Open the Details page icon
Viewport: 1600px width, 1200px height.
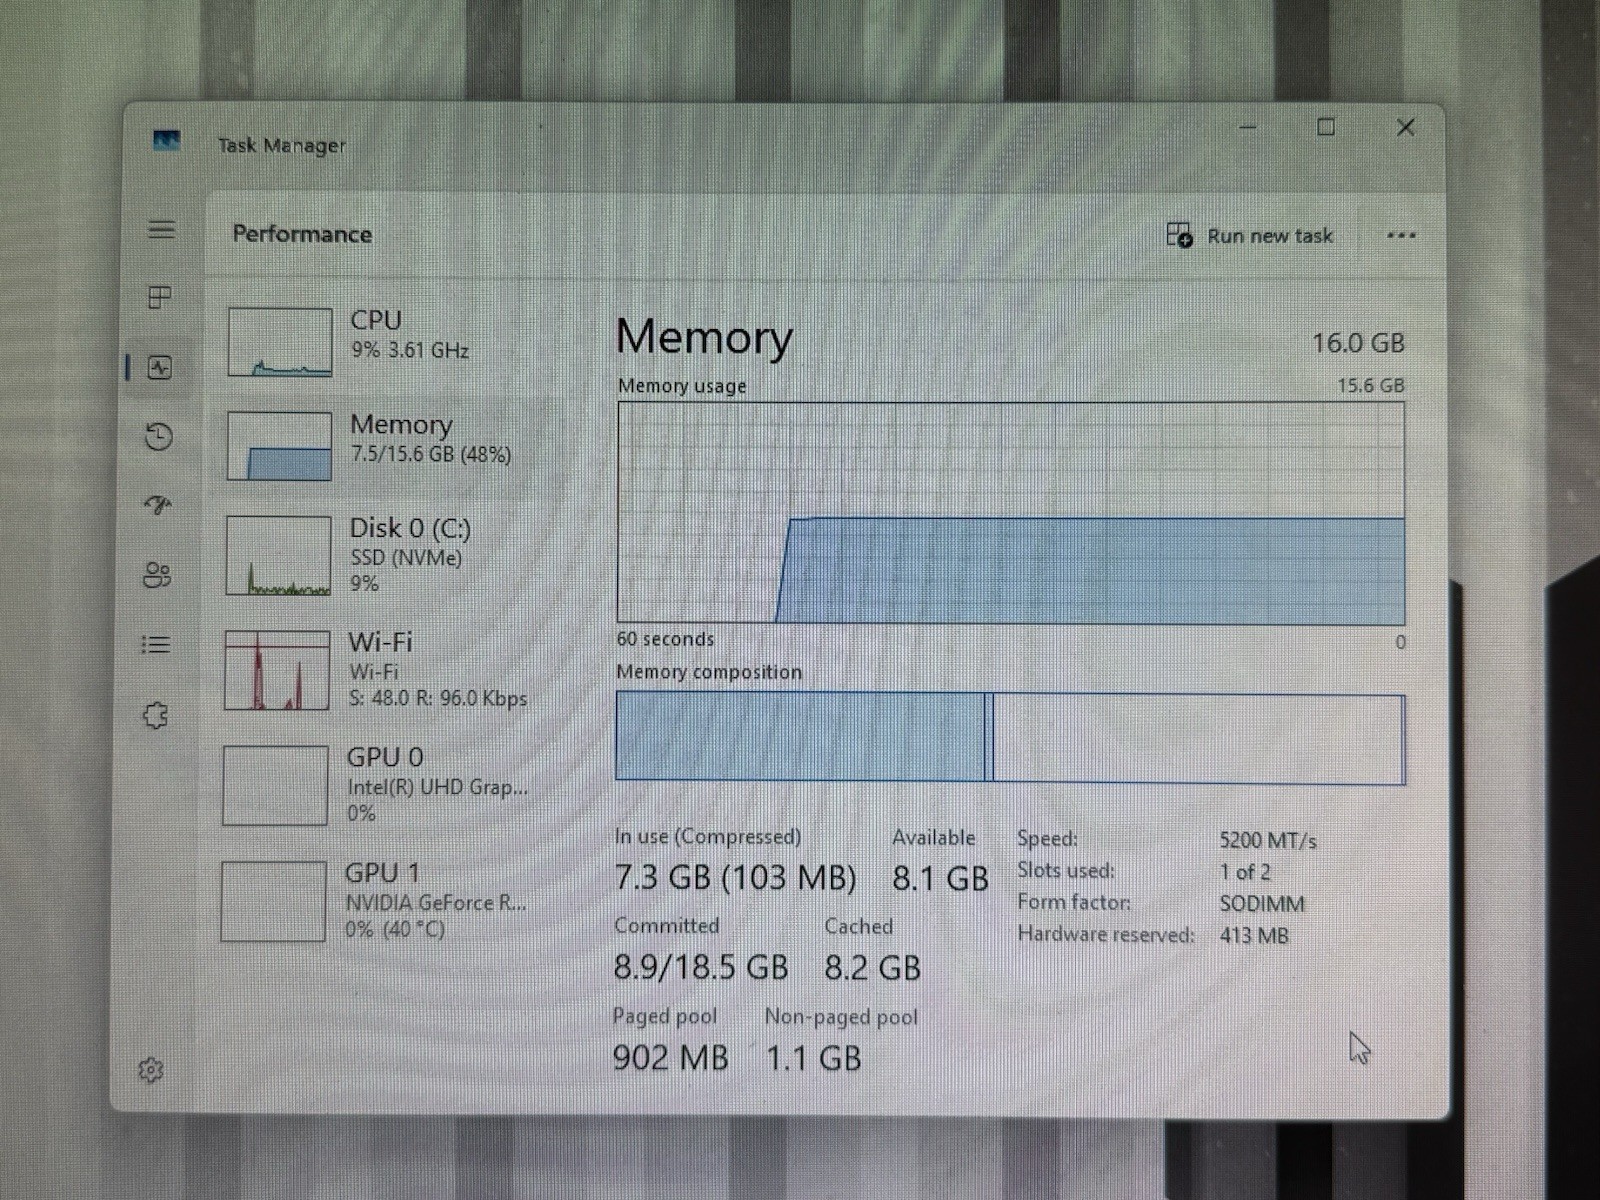[156, 645]
